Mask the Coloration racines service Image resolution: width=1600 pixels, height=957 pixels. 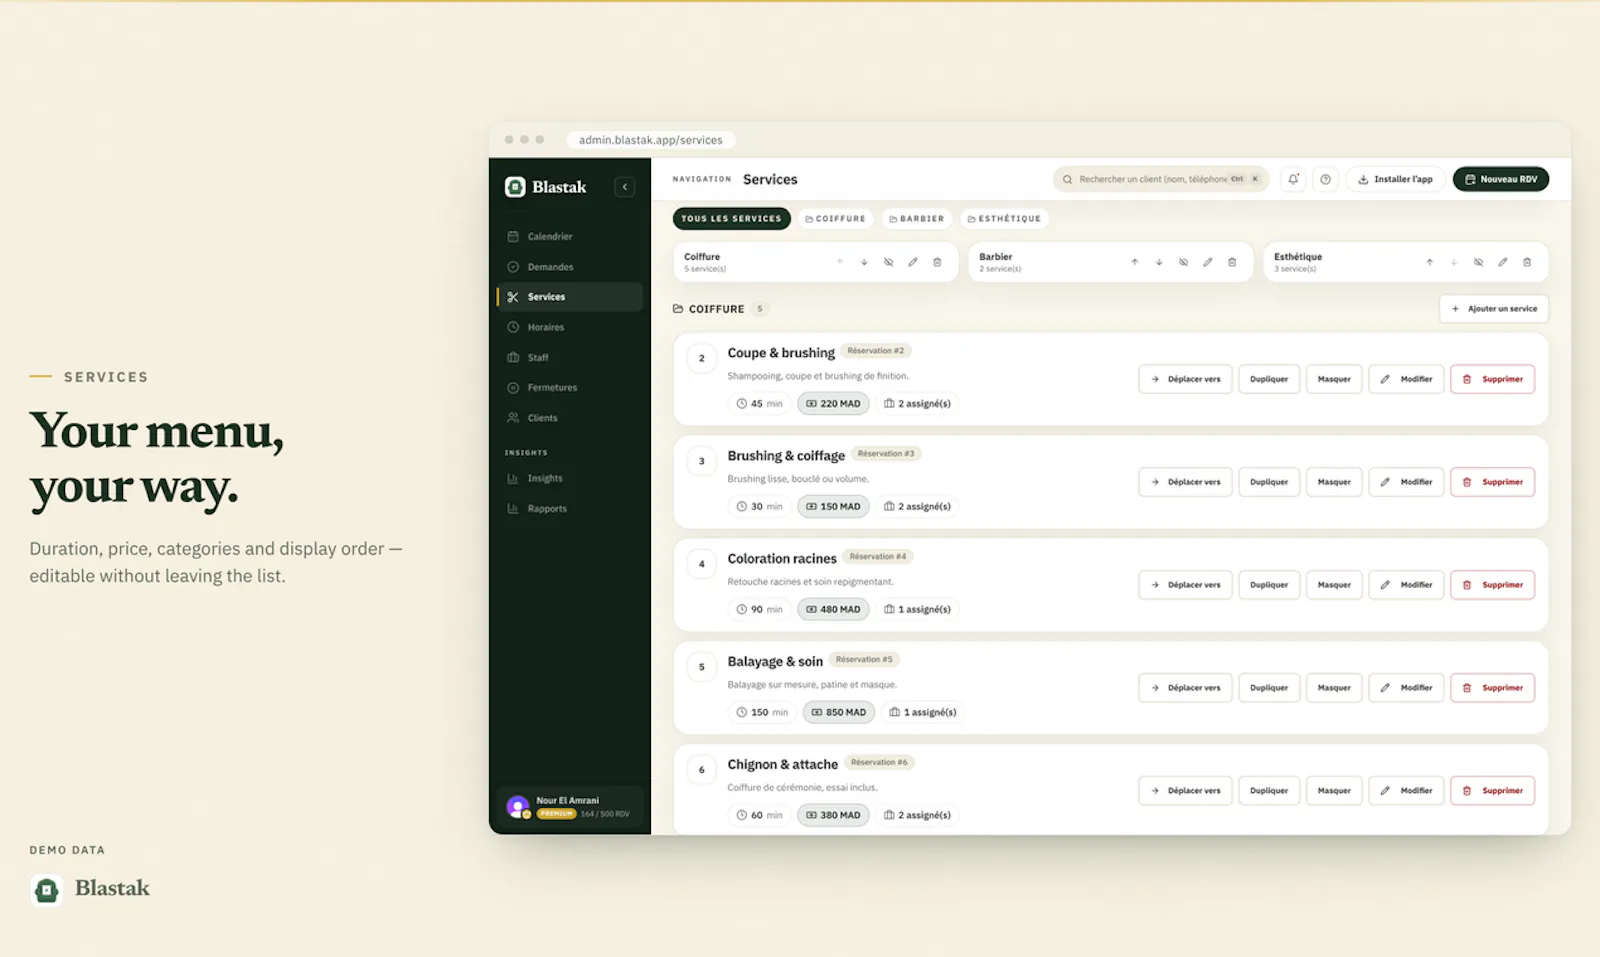pyautogui.click(x=1334, y=585)
